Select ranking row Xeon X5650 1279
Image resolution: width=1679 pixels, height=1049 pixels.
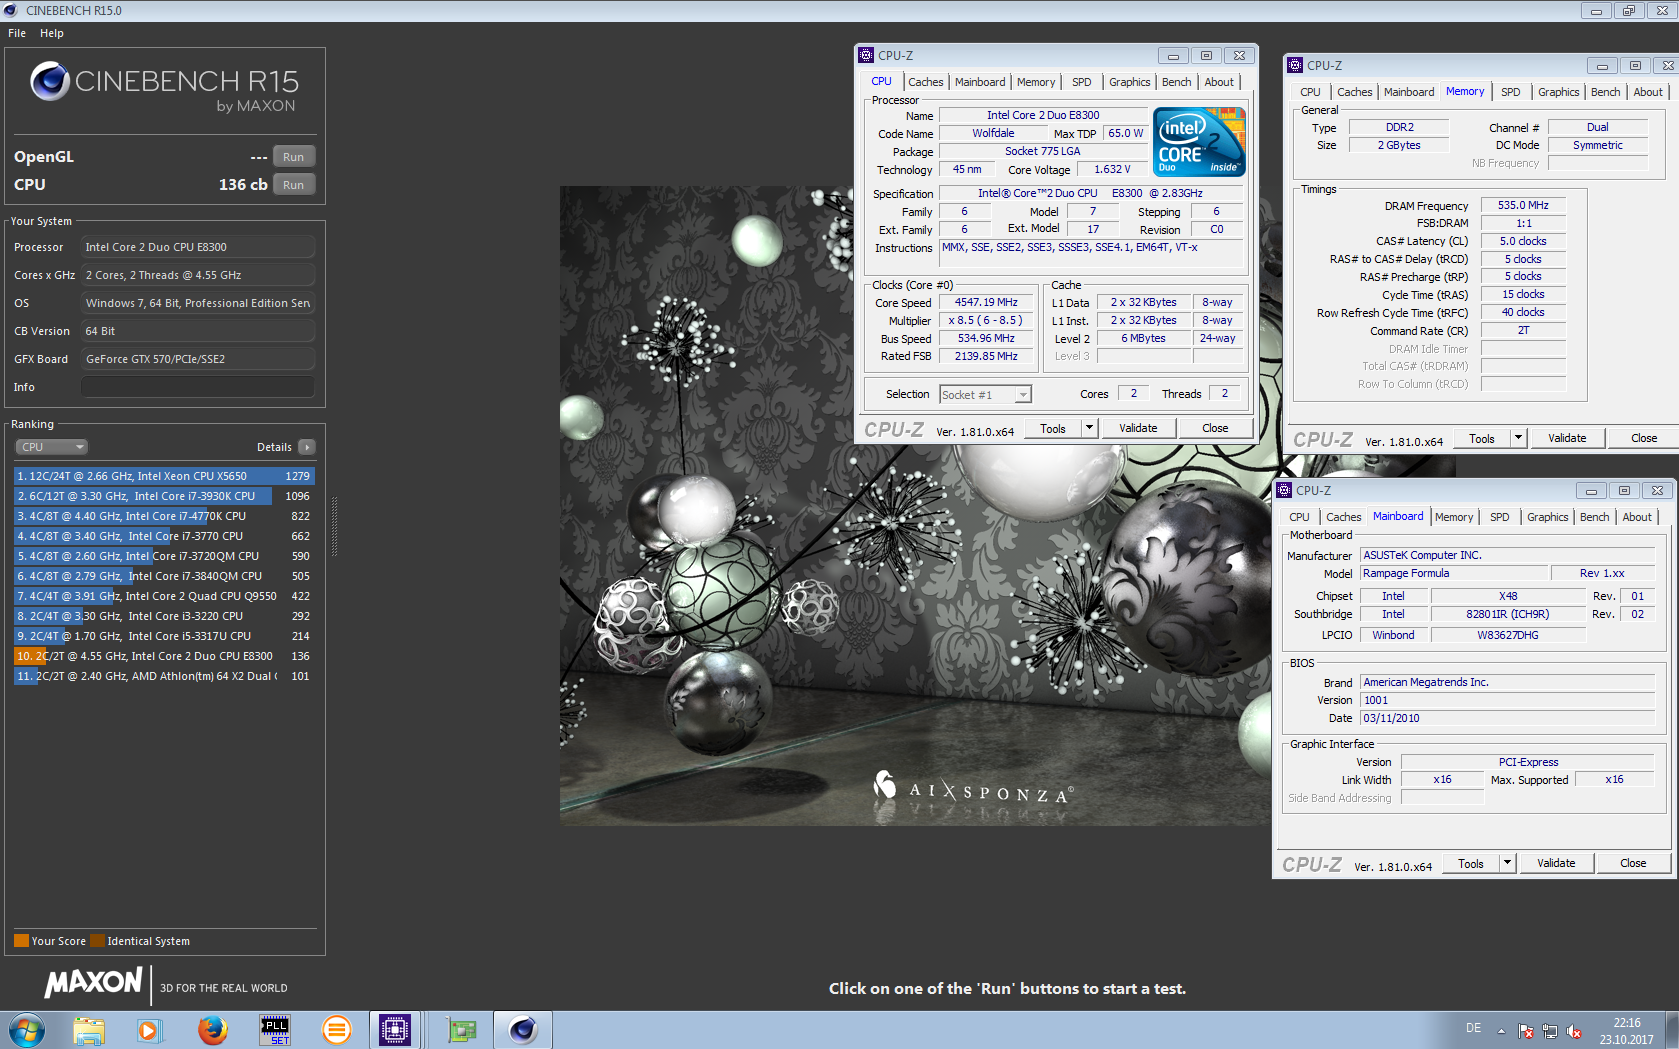[x=164, y=476]
